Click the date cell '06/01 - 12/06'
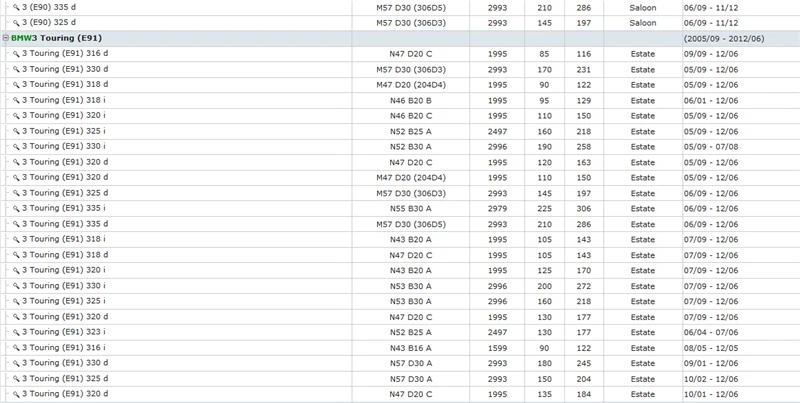 click(x=711, y=100)
